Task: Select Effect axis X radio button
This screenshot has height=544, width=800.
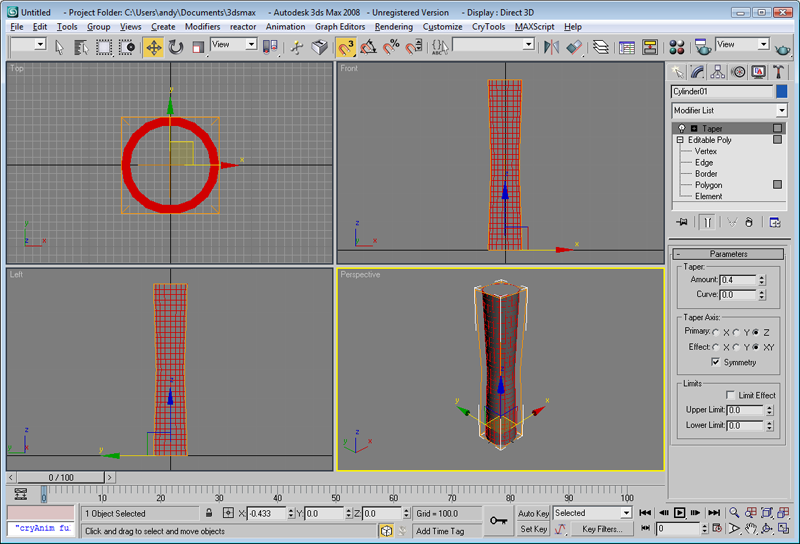Action: coord(716,347)
